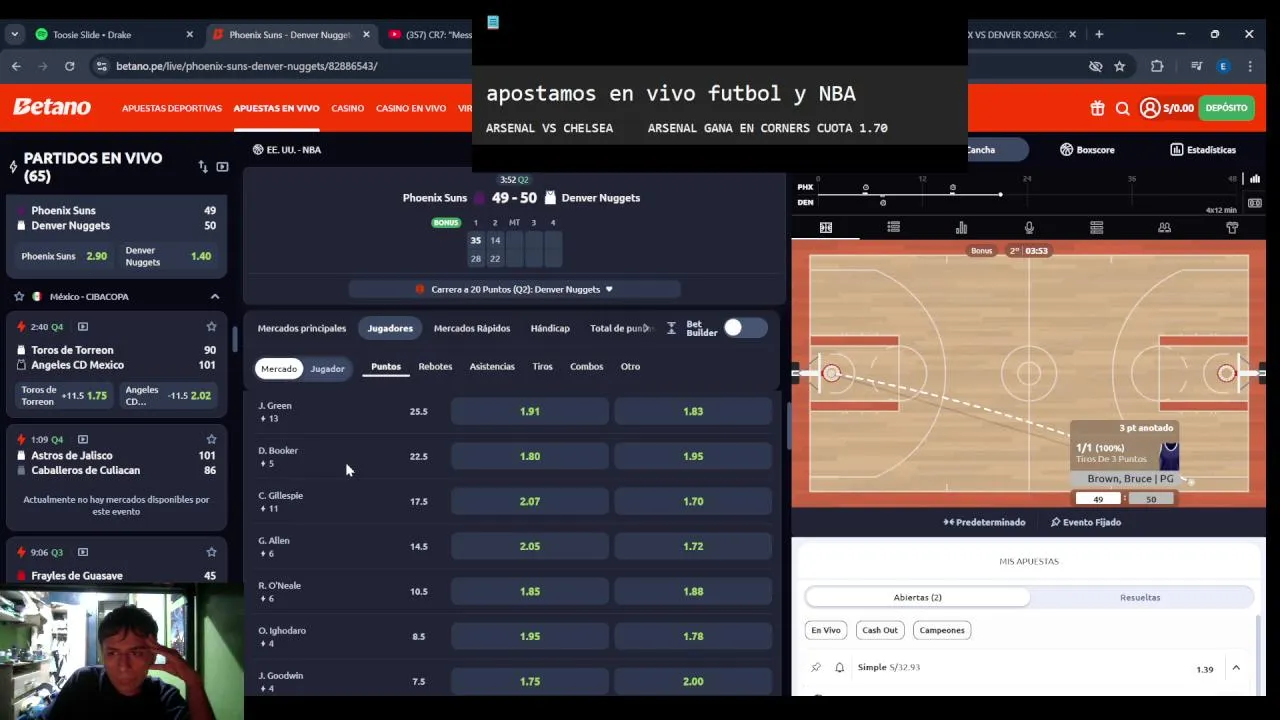Click the chart icon beside the timeline
The width and height of the screenshot is (1280, 720).
(x=1255, y=179)
